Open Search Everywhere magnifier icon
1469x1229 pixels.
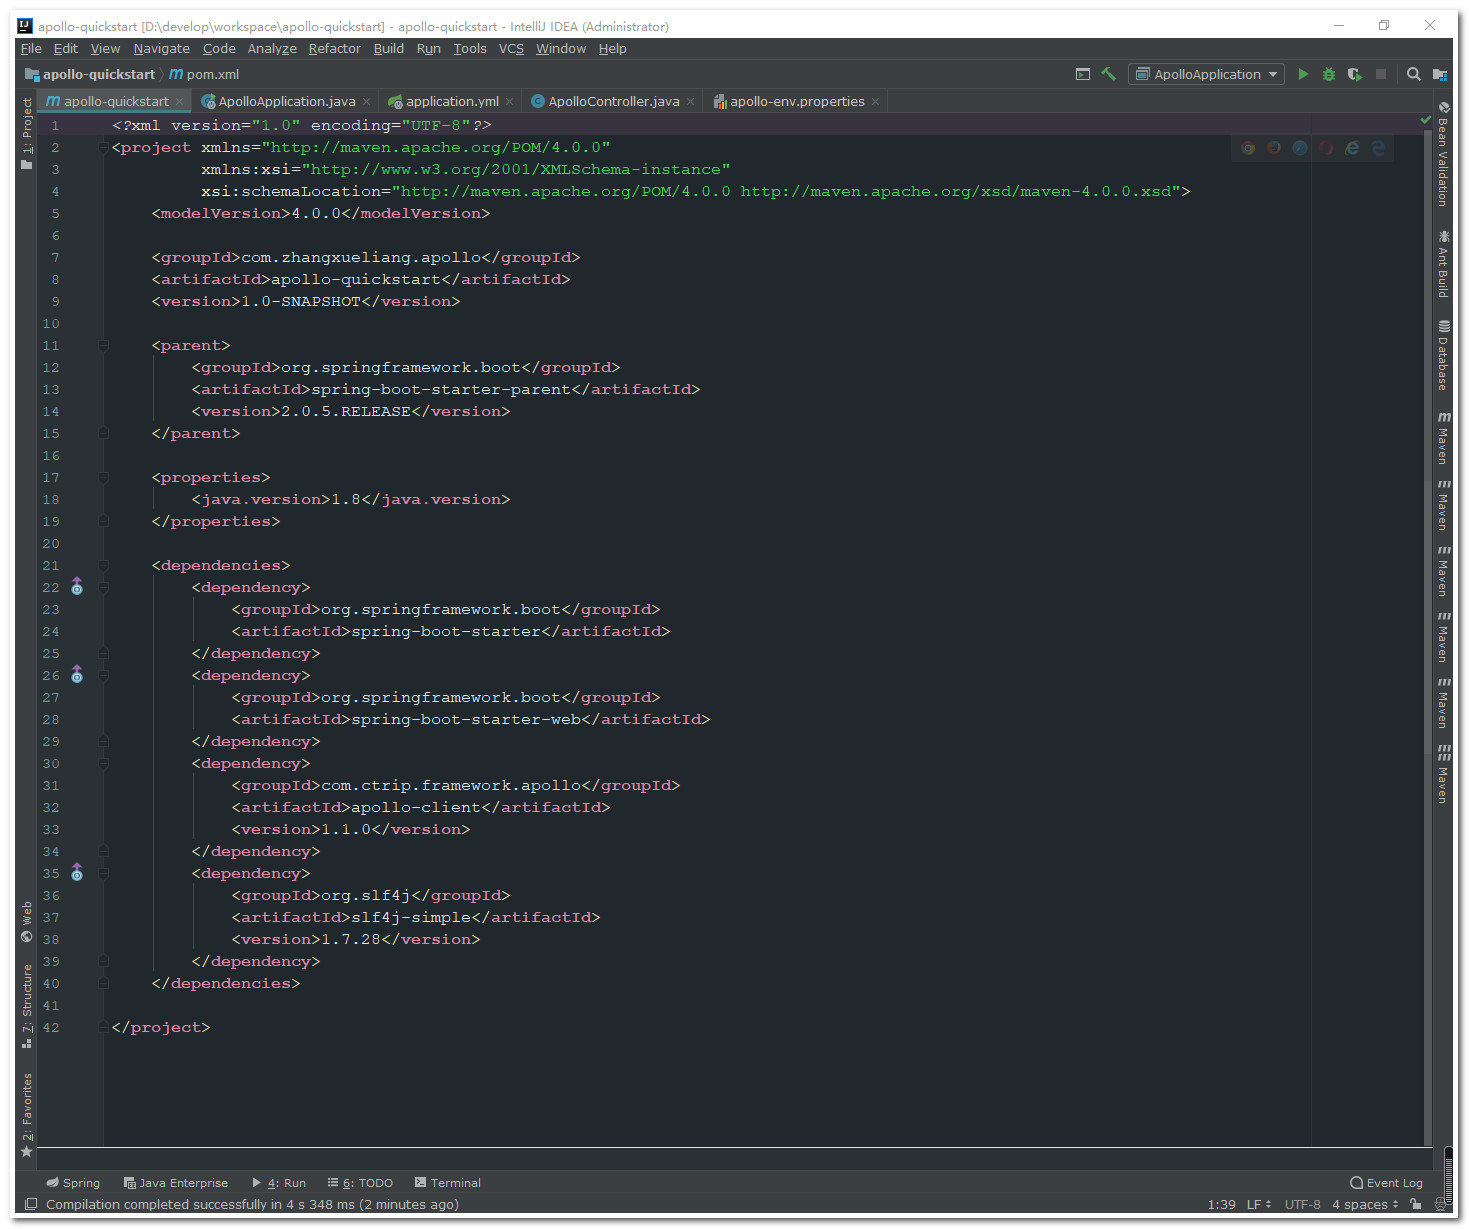pyautogui.click(x=1414, y=74)
